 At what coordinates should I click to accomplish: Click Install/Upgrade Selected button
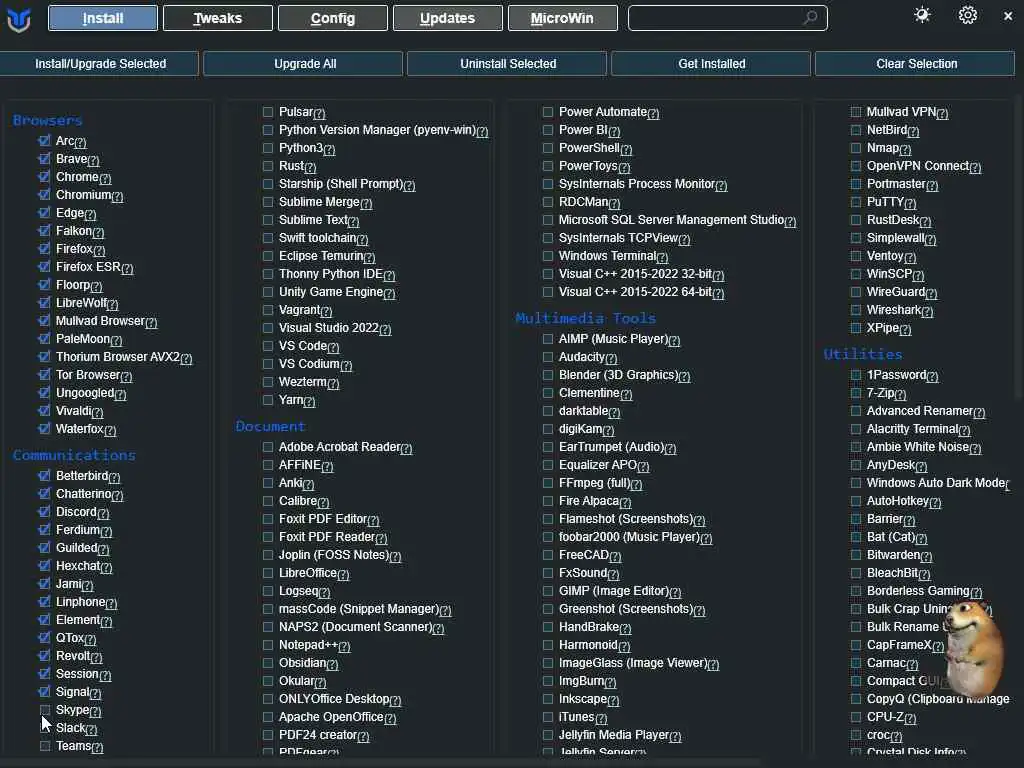click(x=99, y=63)
